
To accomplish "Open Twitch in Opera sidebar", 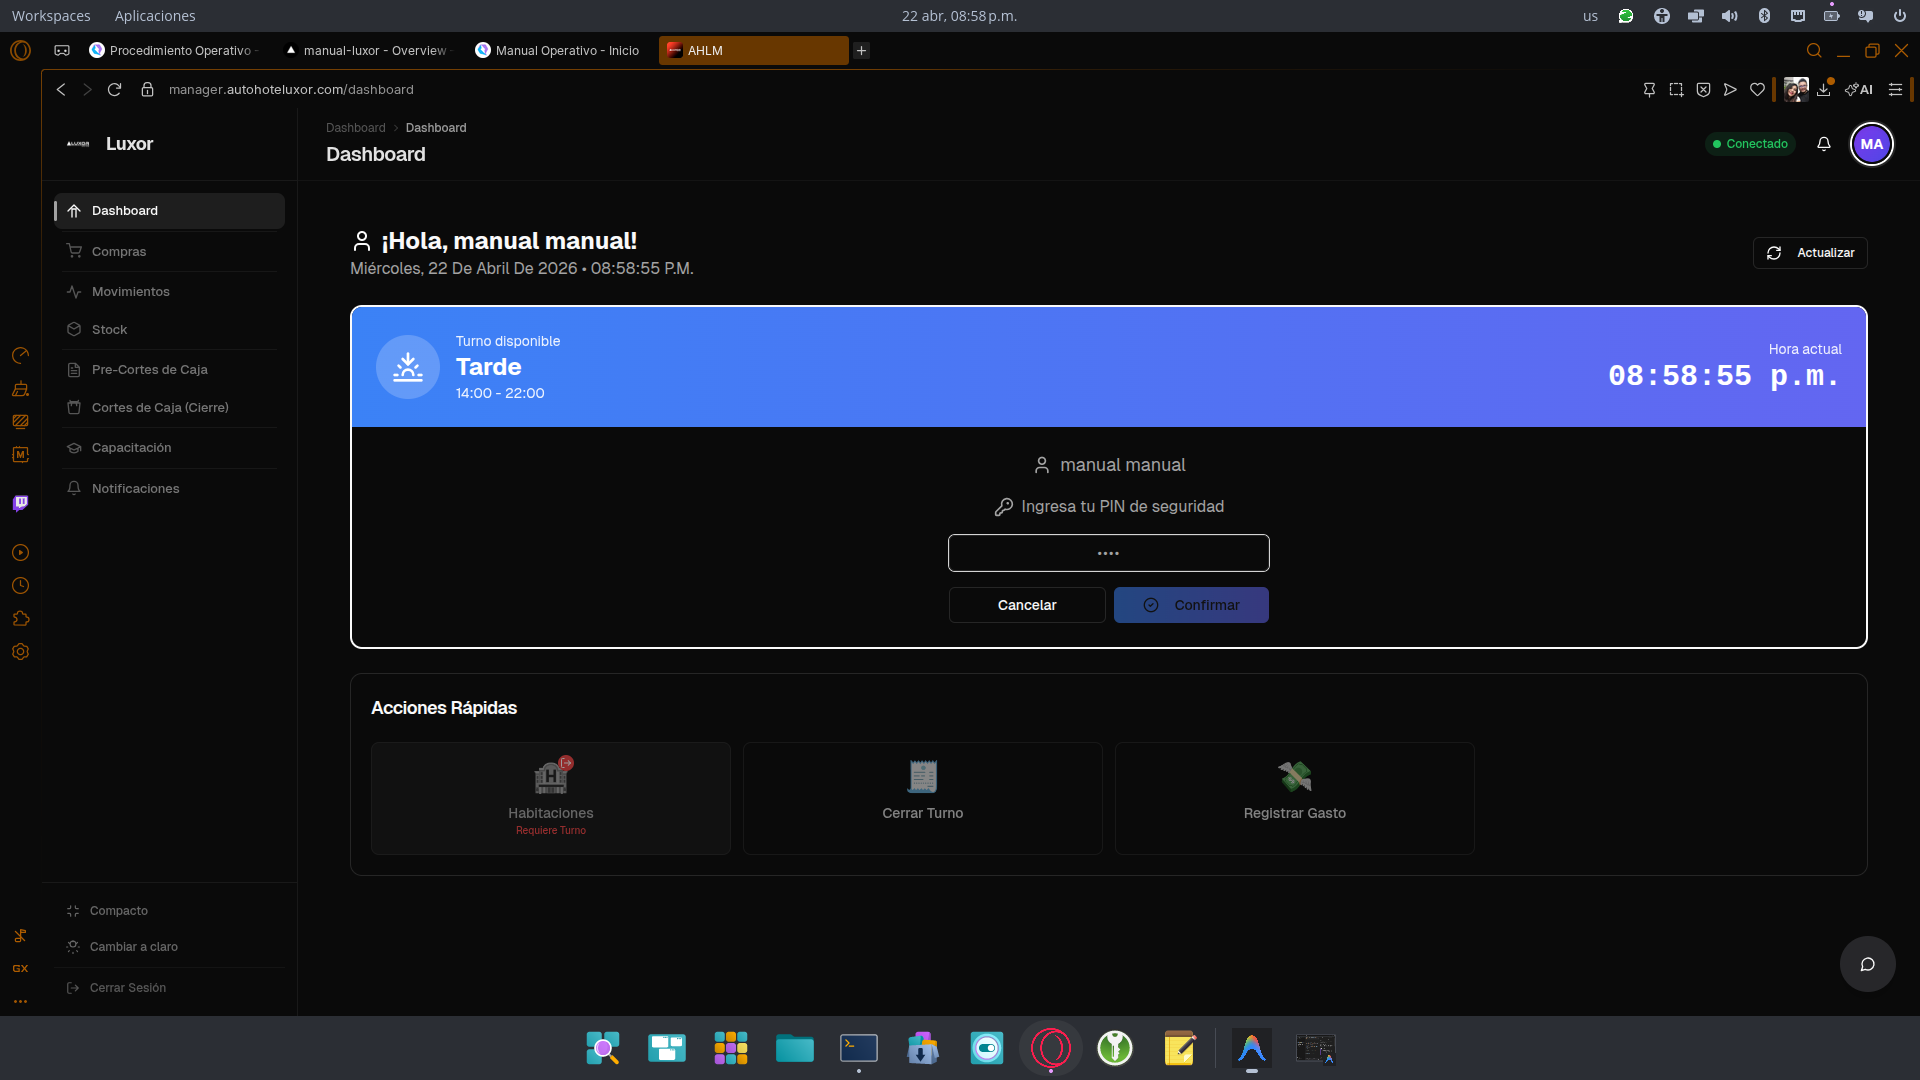I will (x=20, y=503).
